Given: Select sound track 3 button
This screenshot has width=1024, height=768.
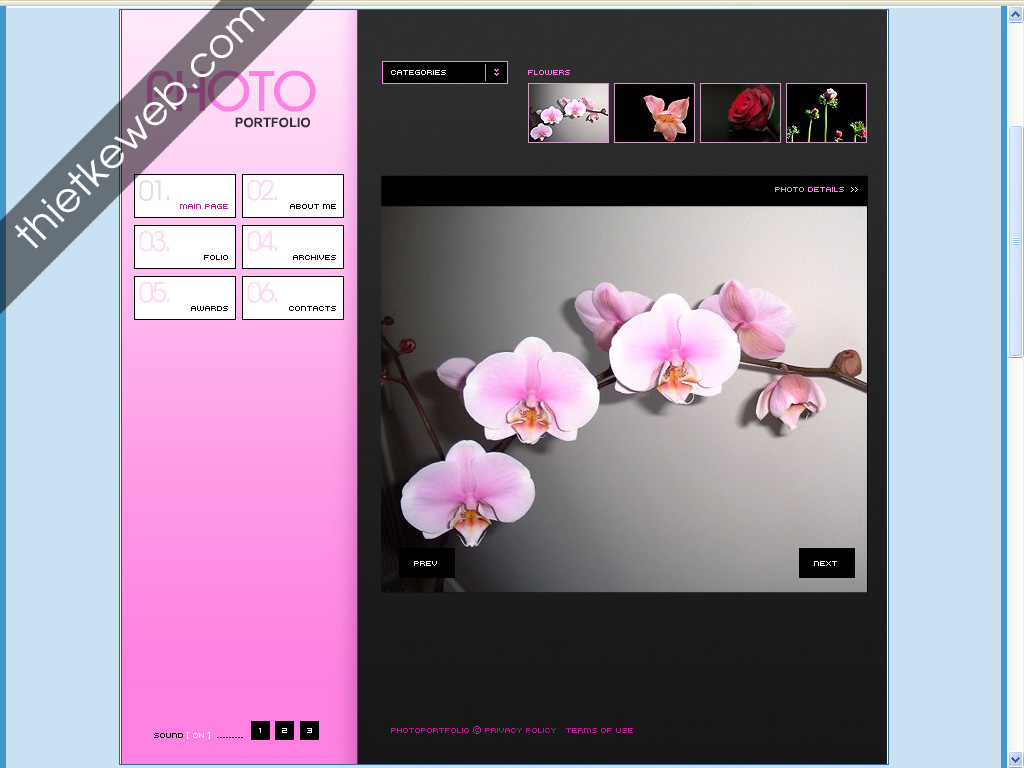Looking at the screenshot, I should point(309,730).
